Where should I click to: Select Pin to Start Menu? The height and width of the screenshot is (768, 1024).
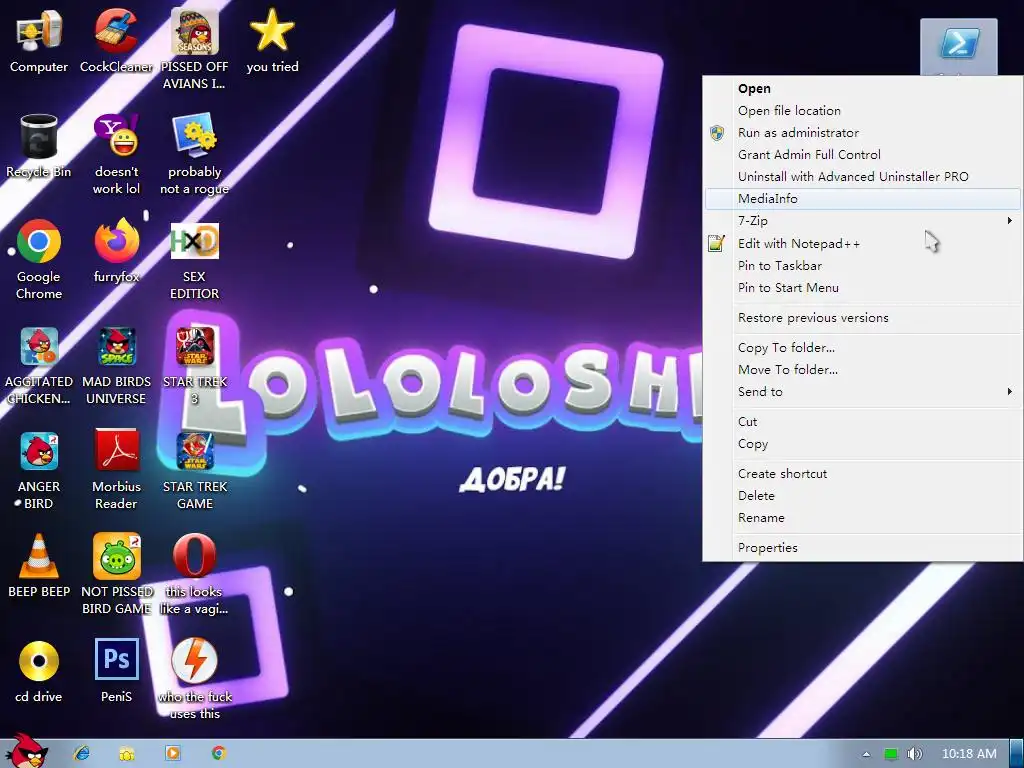pyautogui.click(x=863, y=288)
